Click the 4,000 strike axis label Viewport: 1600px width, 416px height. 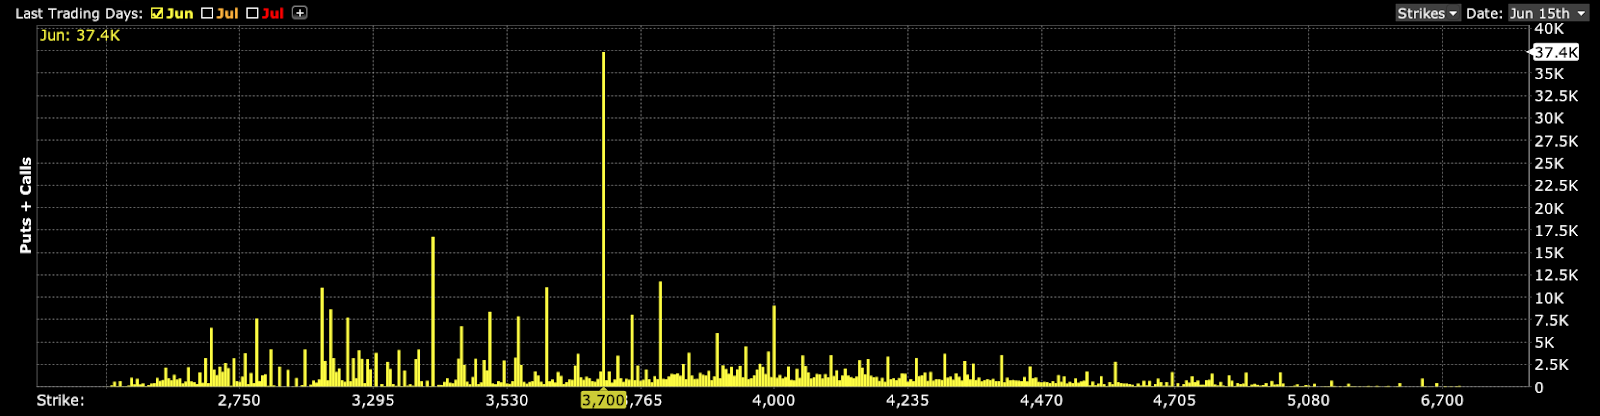(x=774, y=400)
